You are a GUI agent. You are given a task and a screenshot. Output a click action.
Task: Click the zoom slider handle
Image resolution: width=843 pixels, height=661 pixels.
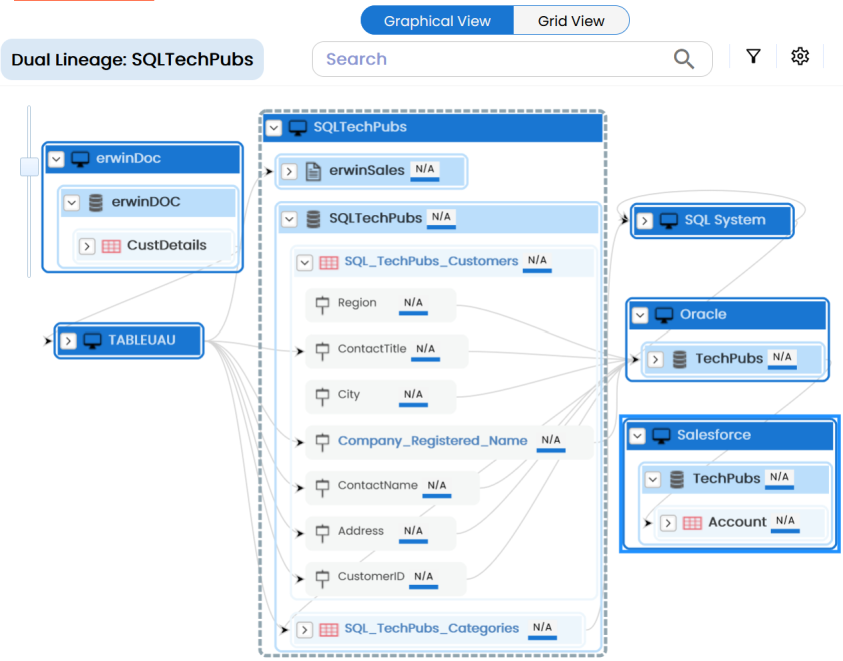(29, 167)
